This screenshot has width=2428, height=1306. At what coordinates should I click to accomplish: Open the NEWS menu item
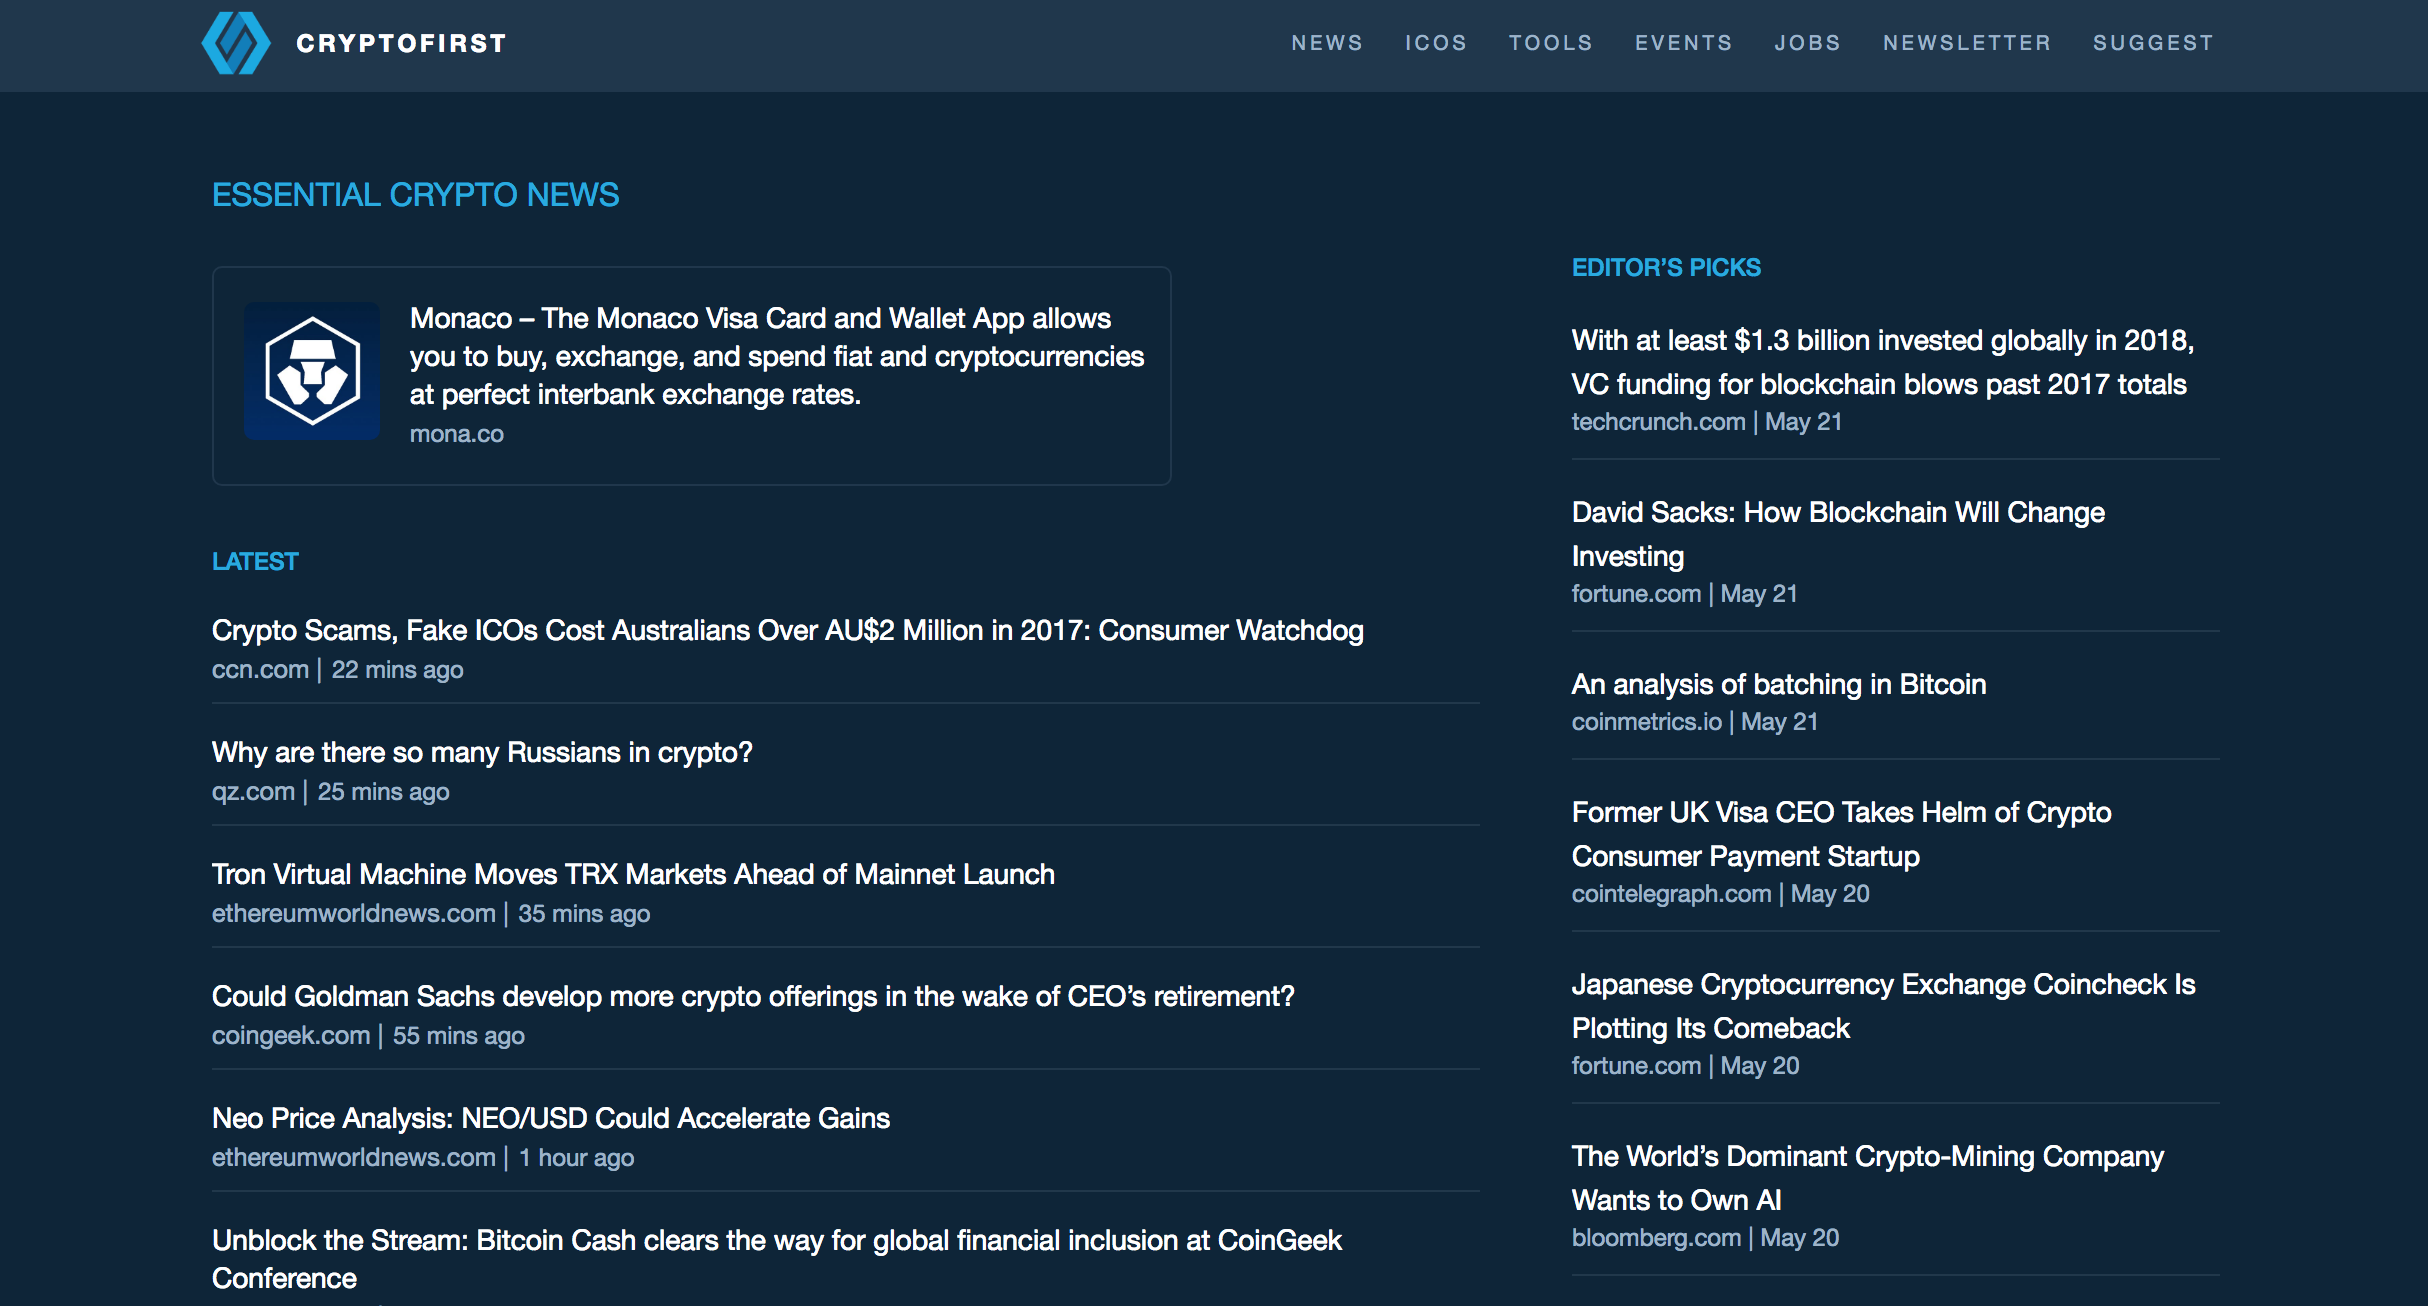coord(1327,43)
